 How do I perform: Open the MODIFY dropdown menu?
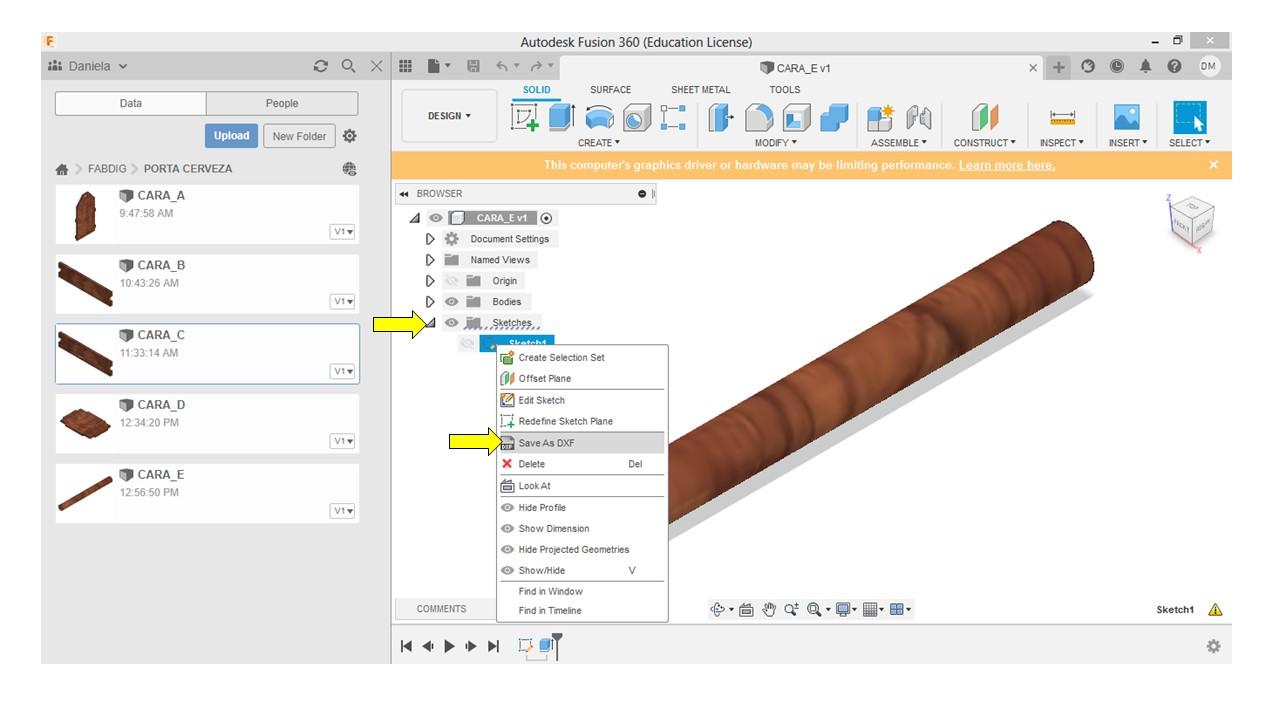point(776,143)
